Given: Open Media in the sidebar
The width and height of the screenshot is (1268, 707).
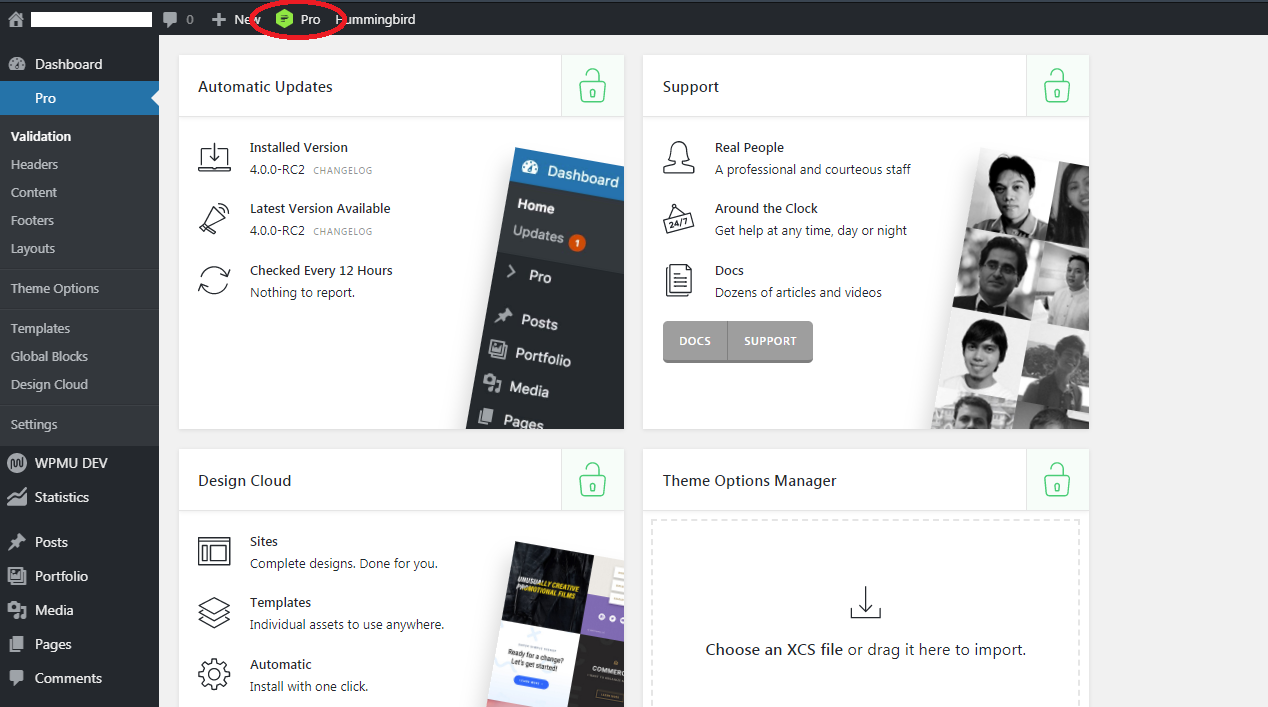Looking at the screenshot, I should pyautogui.click(x=53, y=610).
